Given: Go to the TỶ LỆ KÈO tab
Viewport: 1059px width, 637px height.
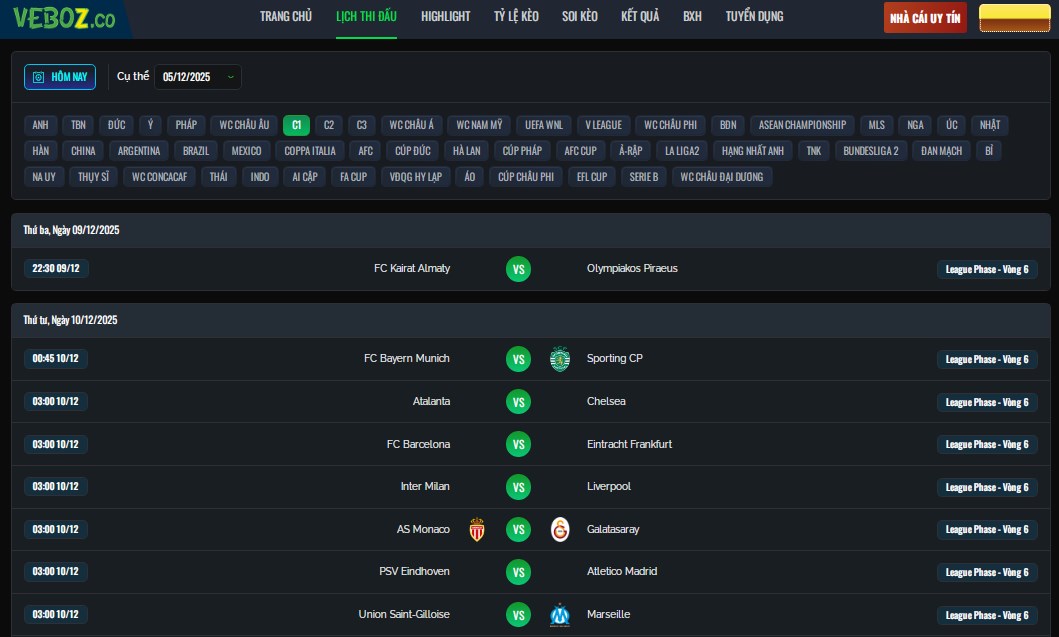Looking at the screenshot, I should click(516, 17).
